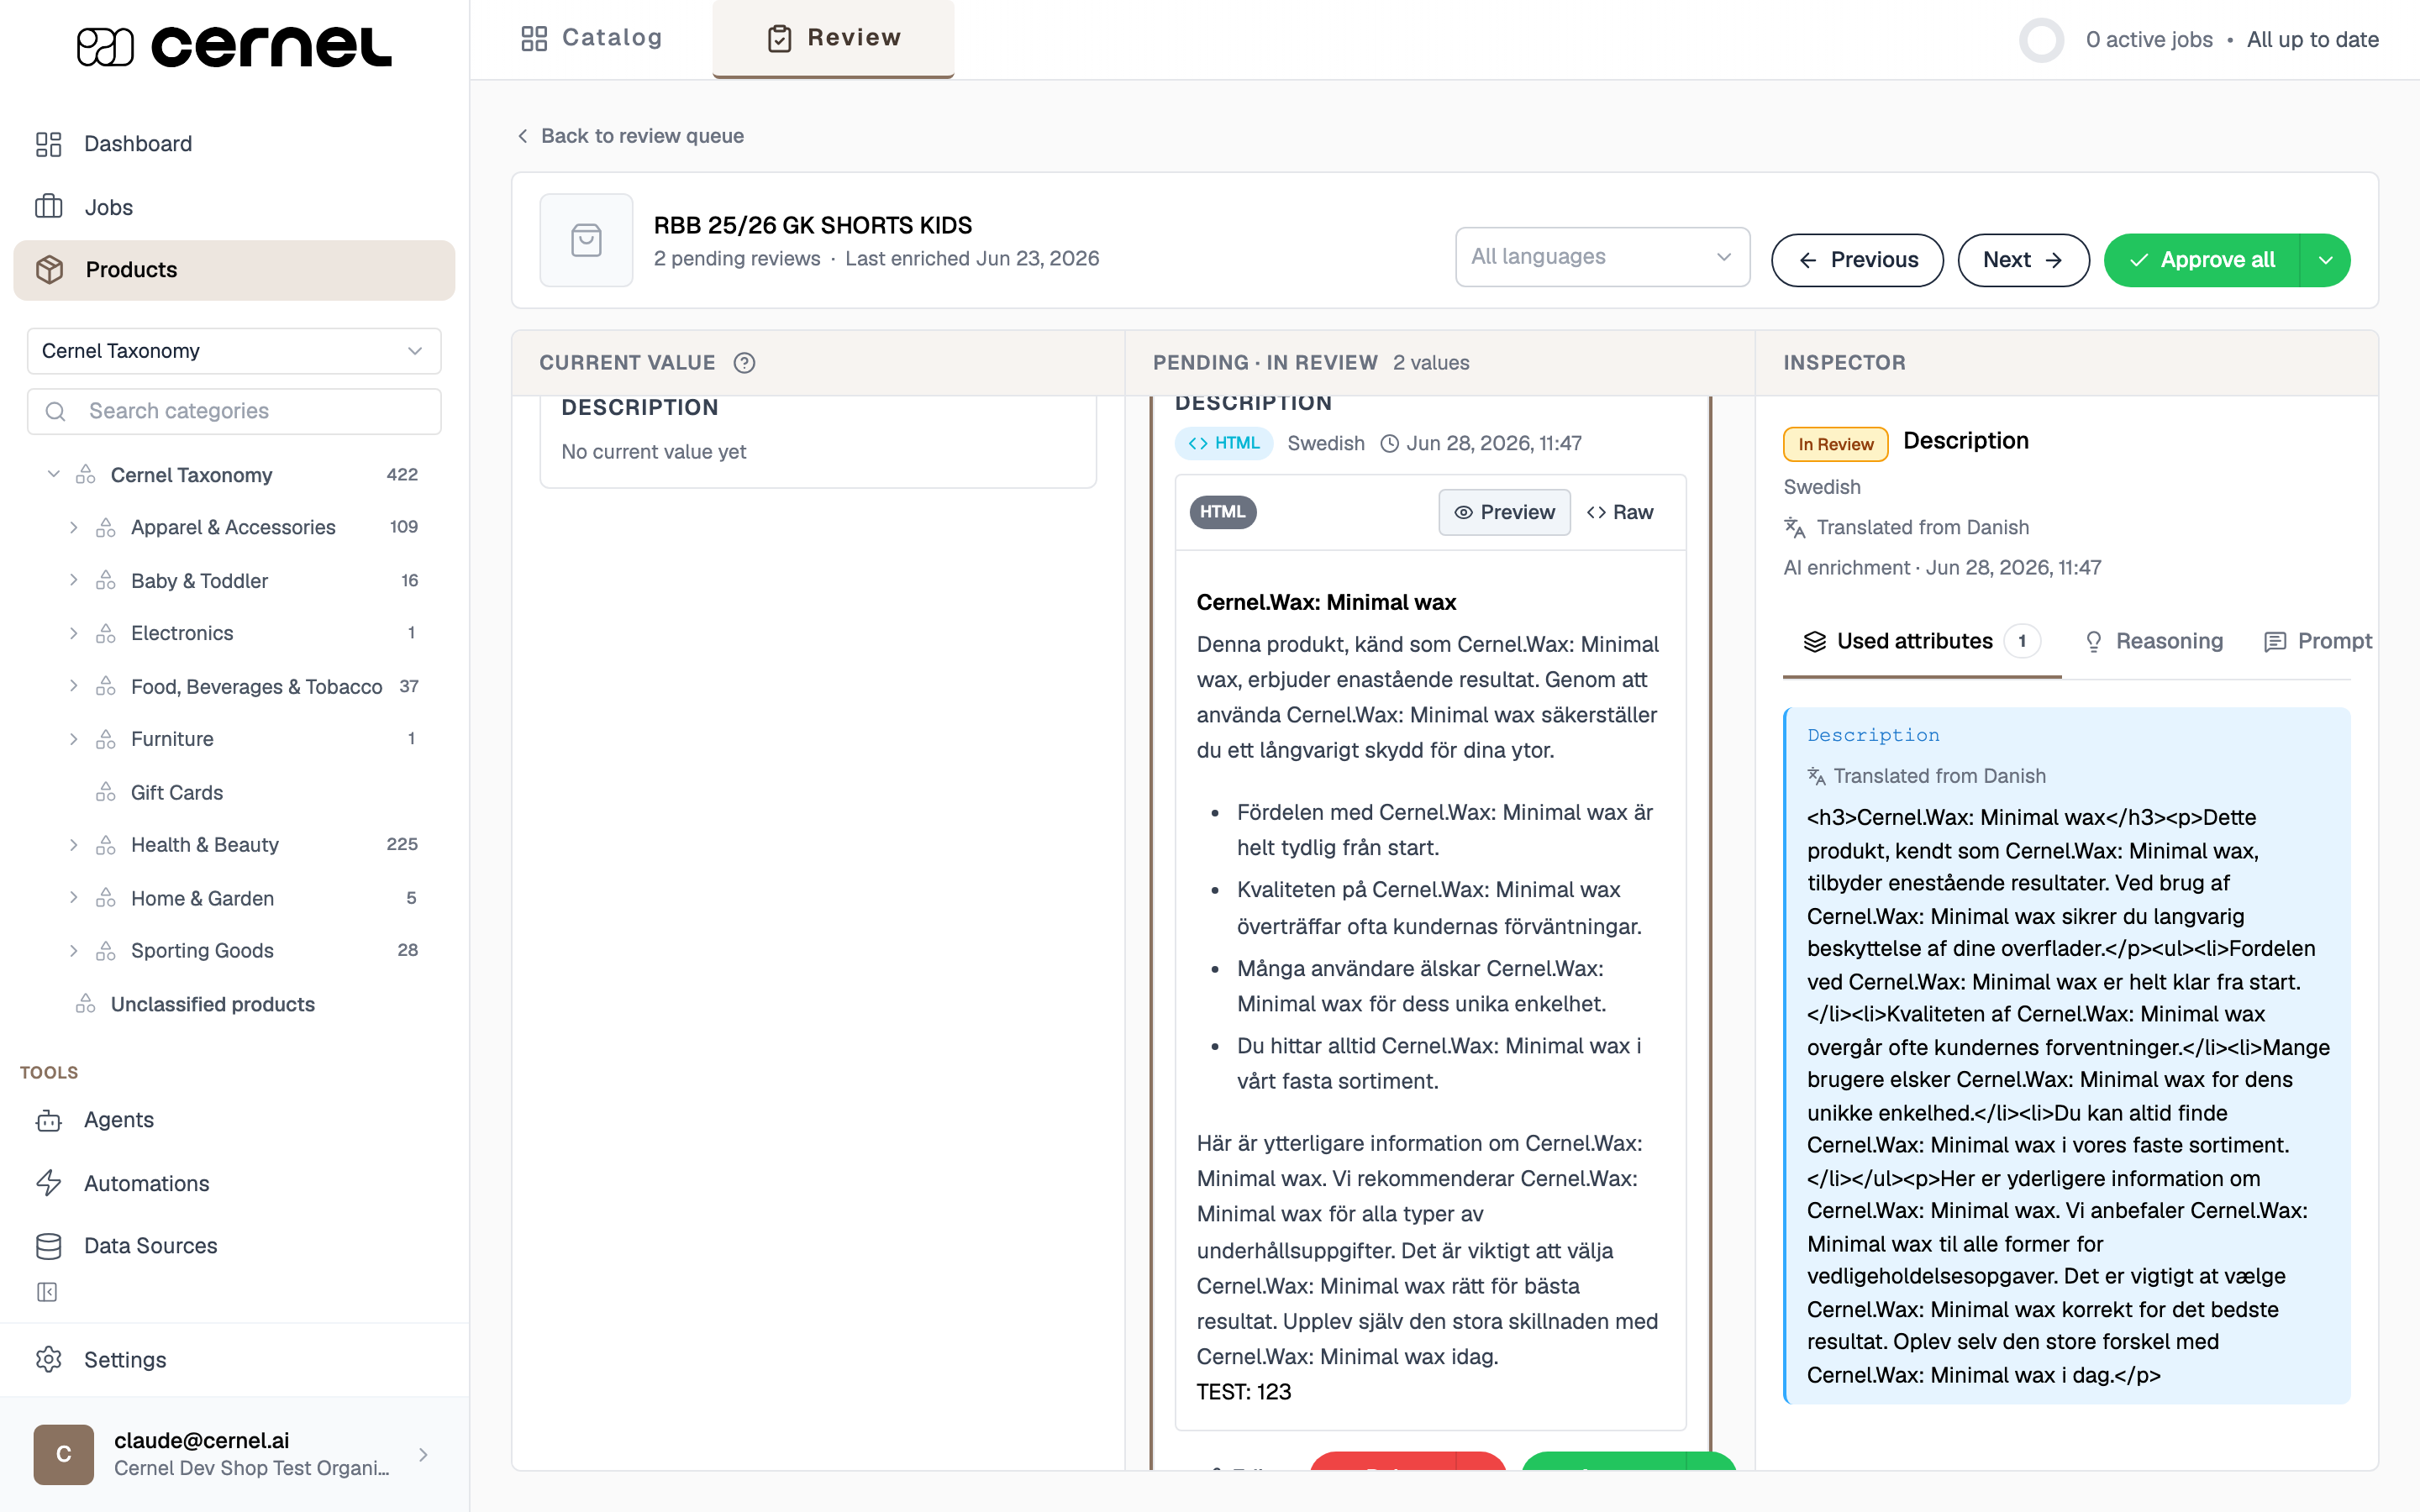Viewport: 2420px width, 1512px height.
Task: Collapse the Cernel Taxonomy tree root
Action: coord(54,474)
